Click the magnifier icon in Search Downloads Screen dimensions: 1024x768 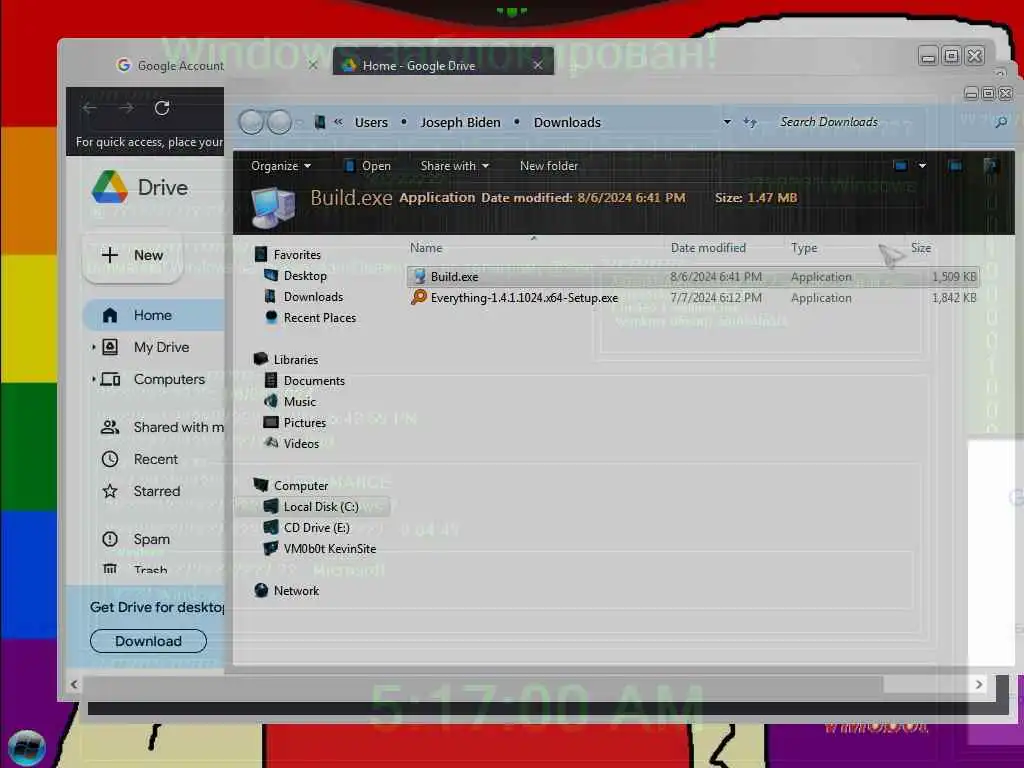click(1000, 122)
